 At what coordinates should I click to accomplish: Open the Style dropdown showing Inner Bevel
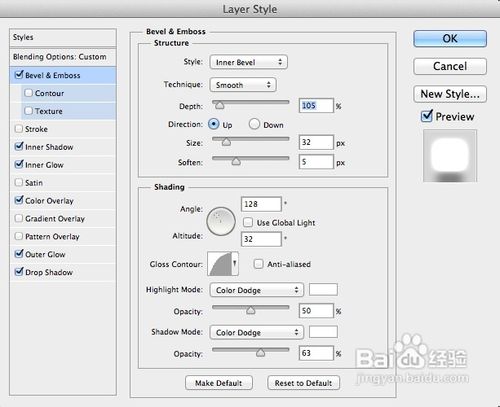coord(249,62)
